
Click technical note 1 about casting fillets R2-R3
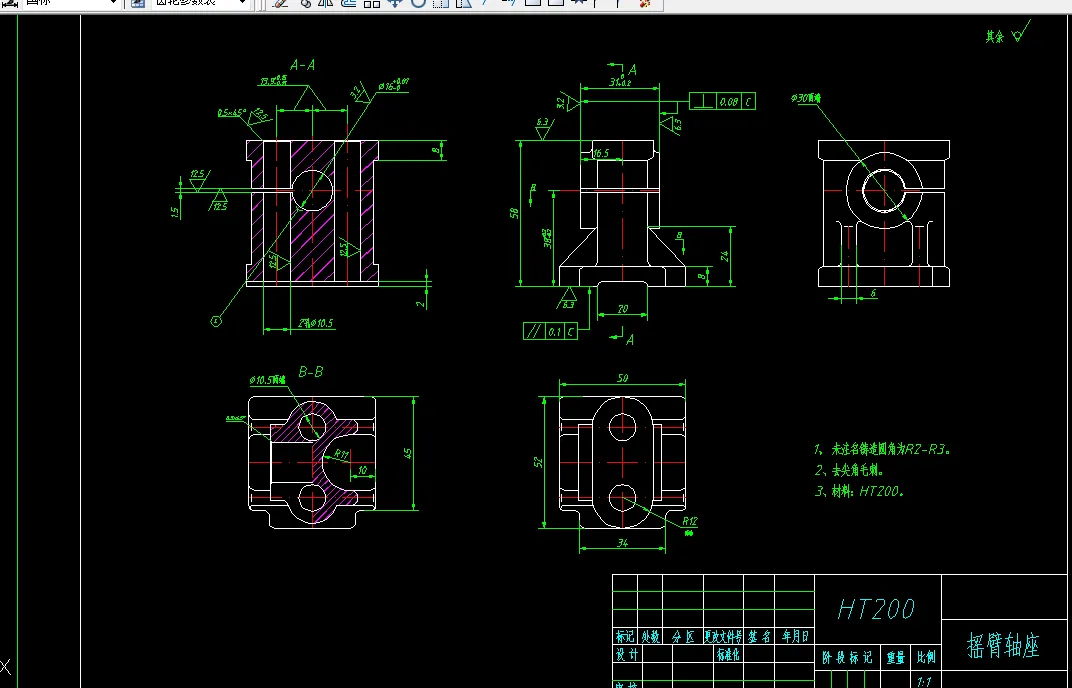(882, 449)
